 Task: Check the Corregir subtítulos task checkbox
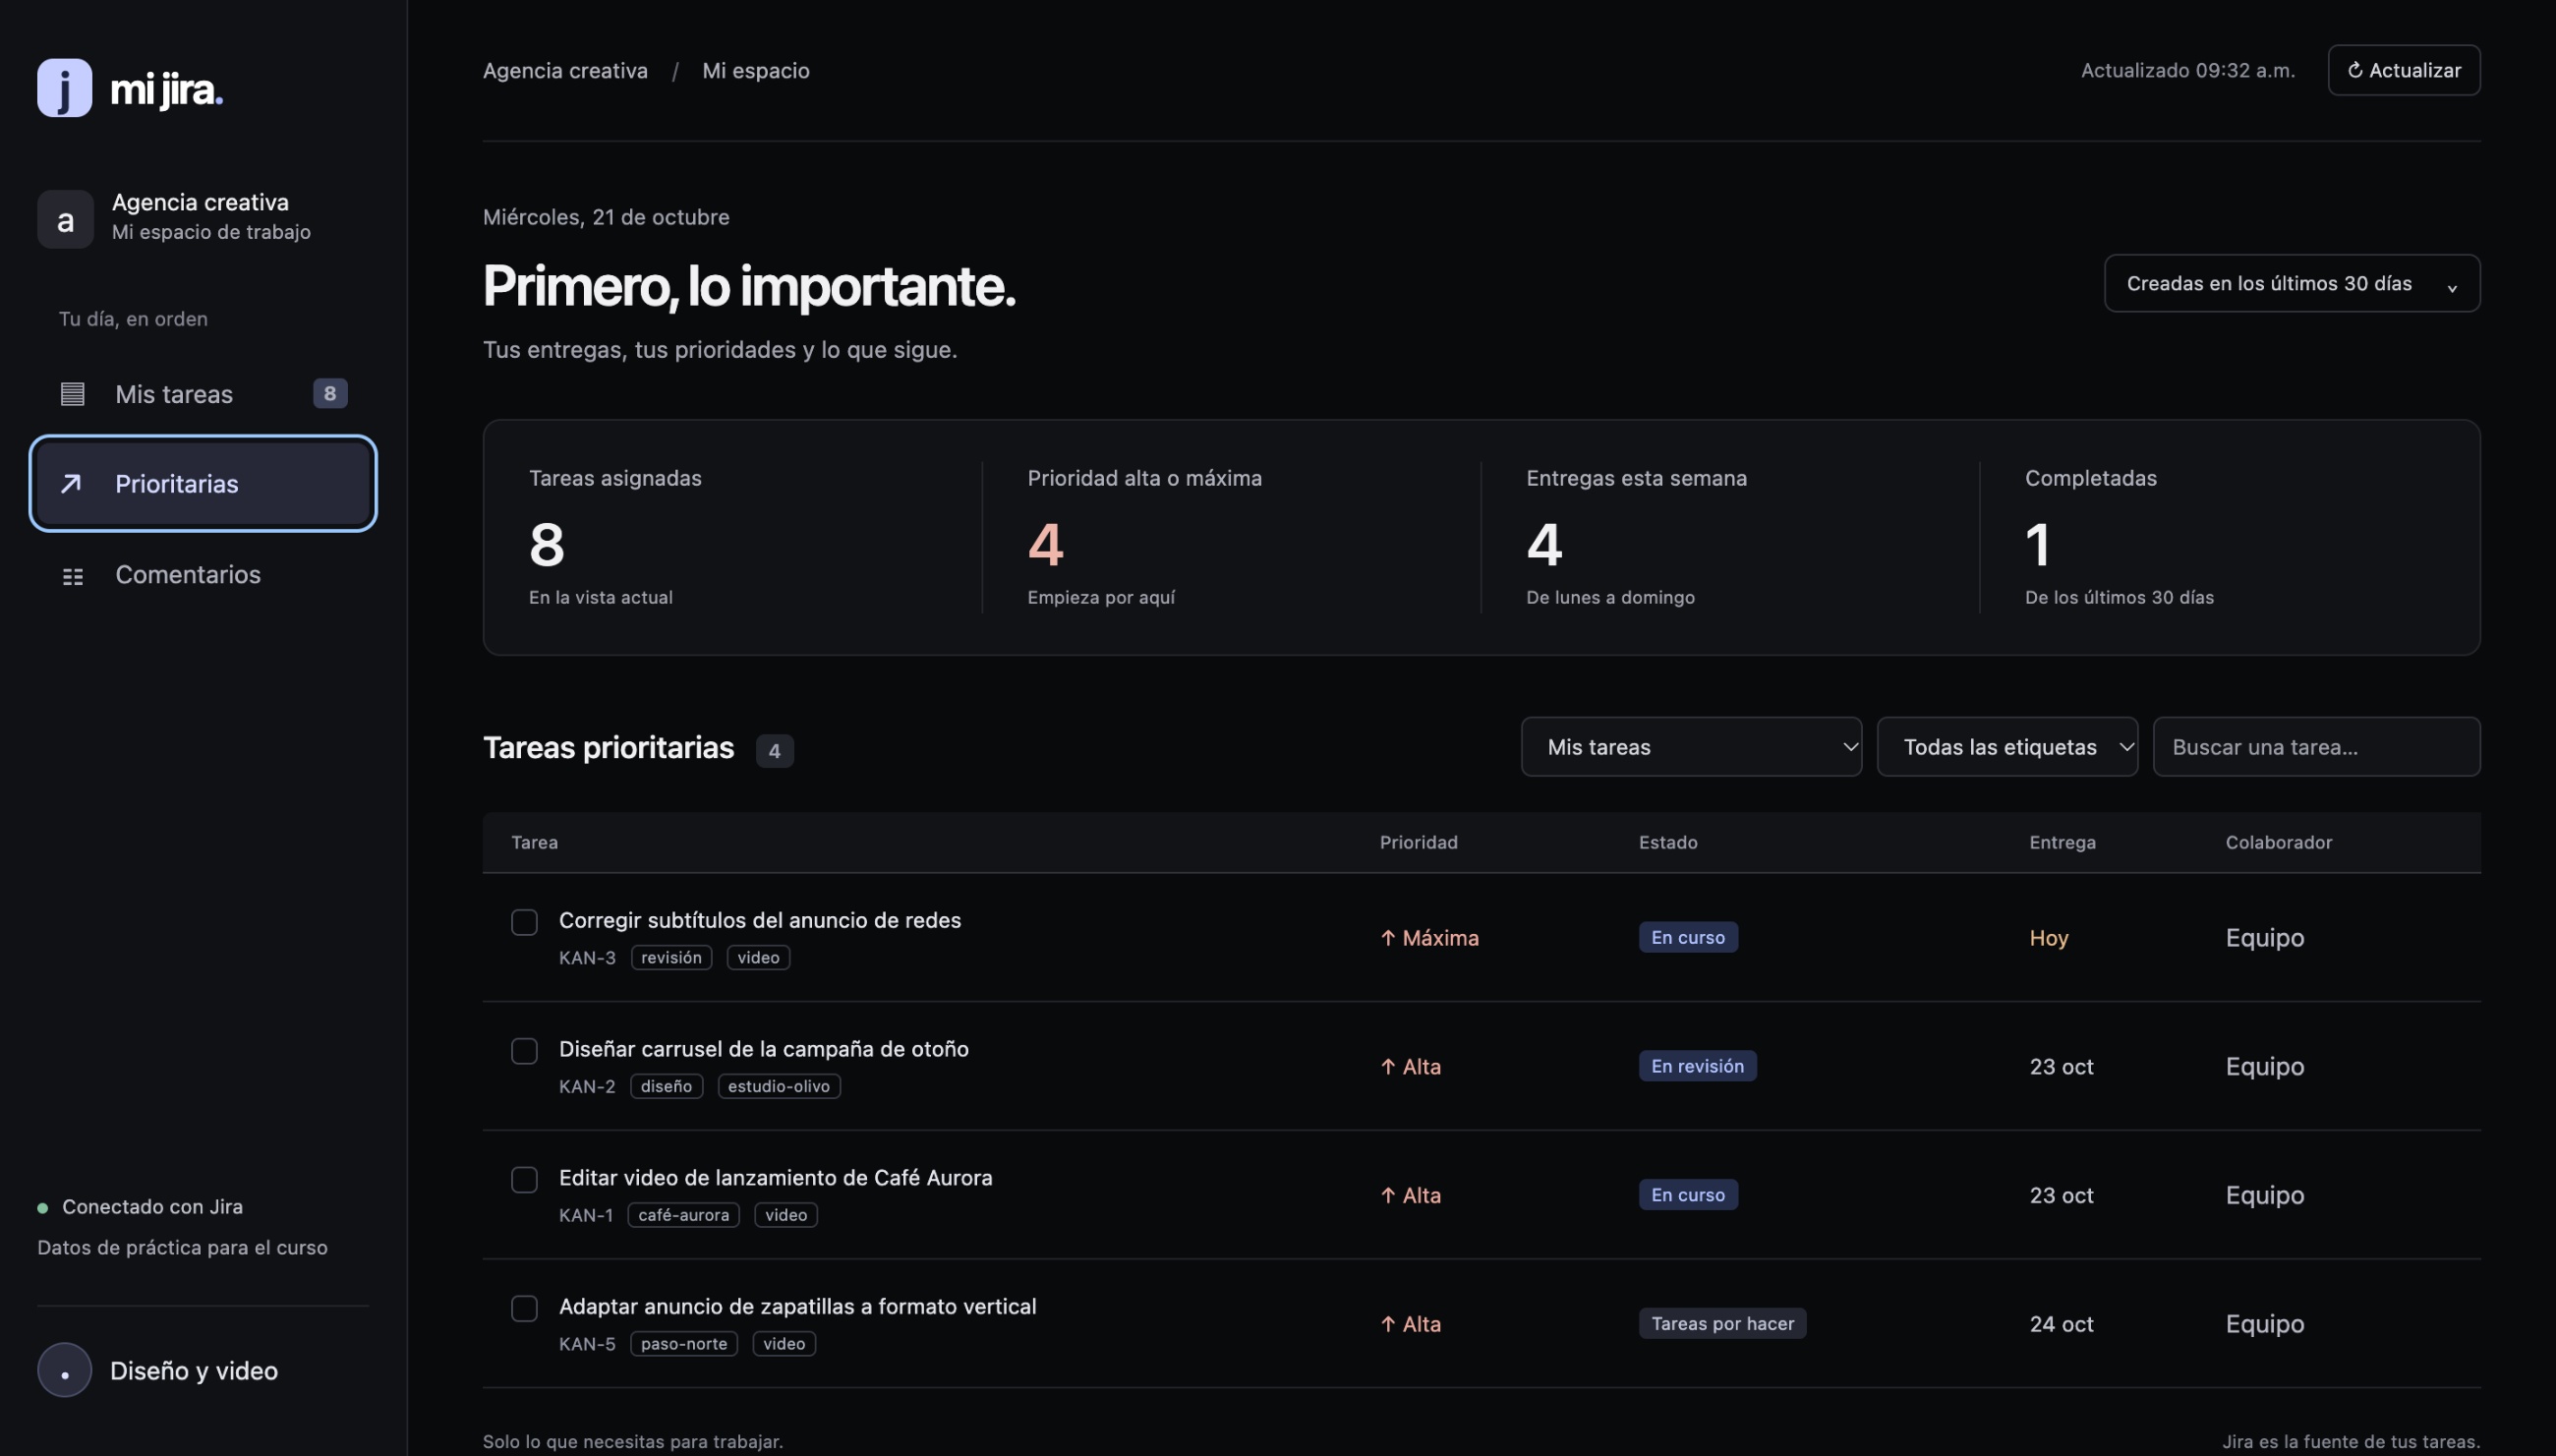524,922
